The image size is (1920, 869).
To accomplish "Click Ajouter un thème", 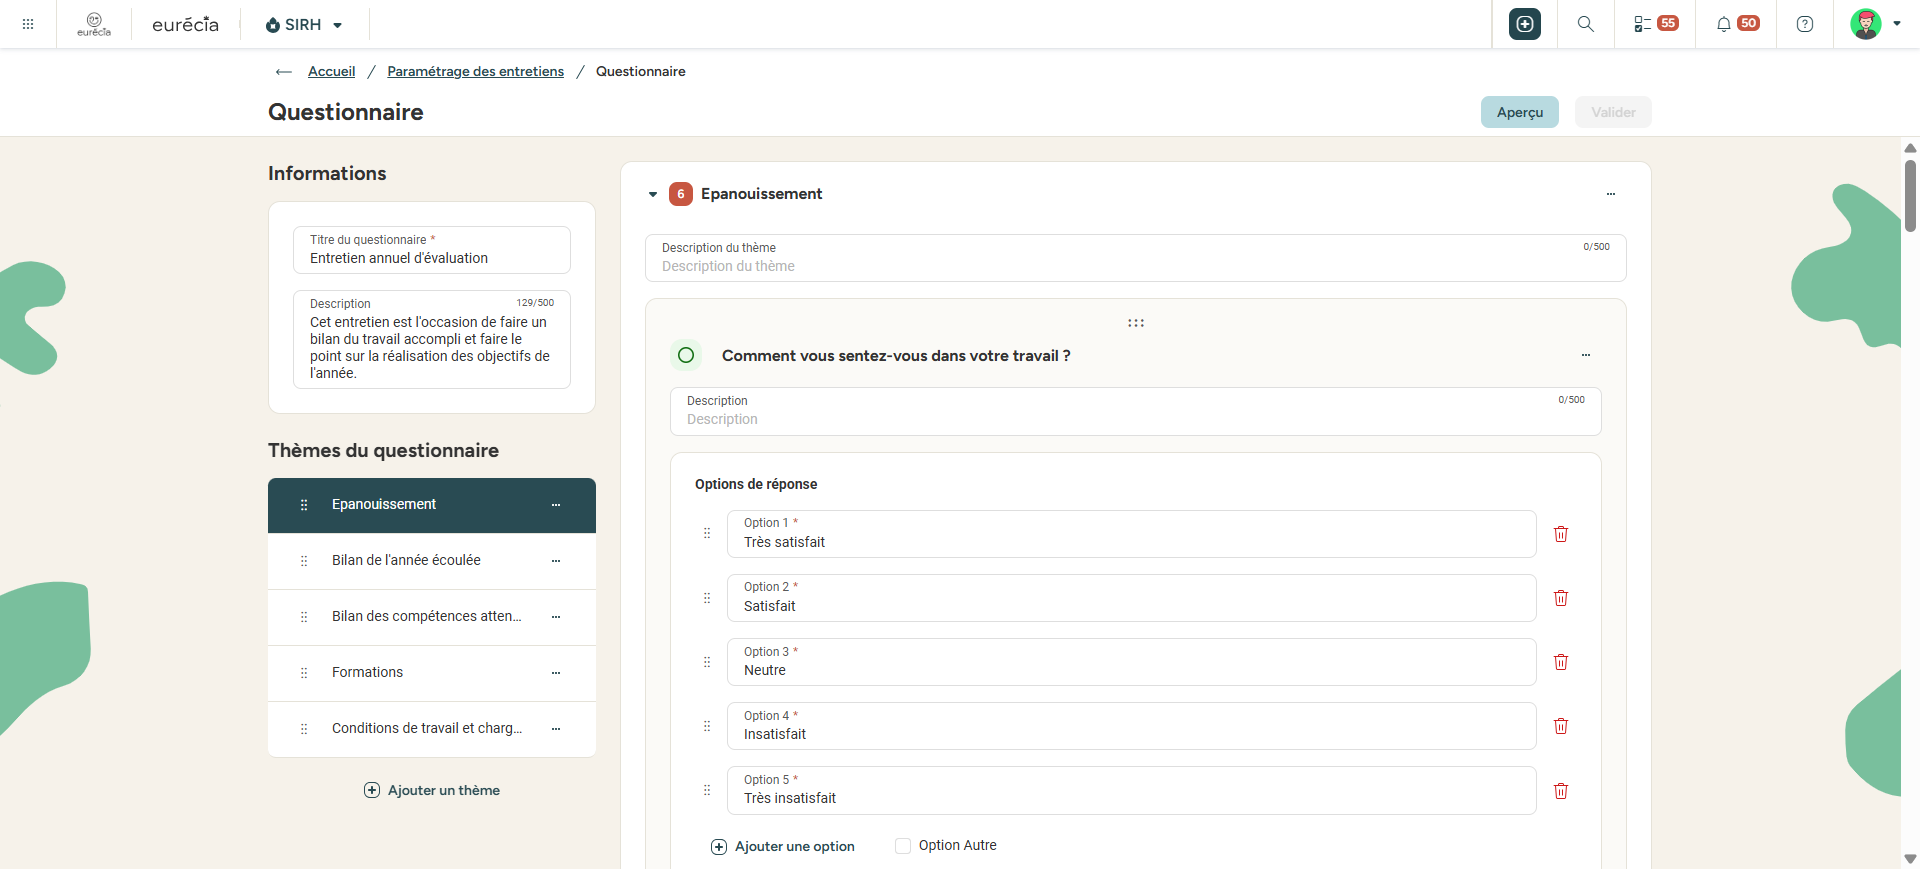I will pyautogui.click(x=432, y=790).
